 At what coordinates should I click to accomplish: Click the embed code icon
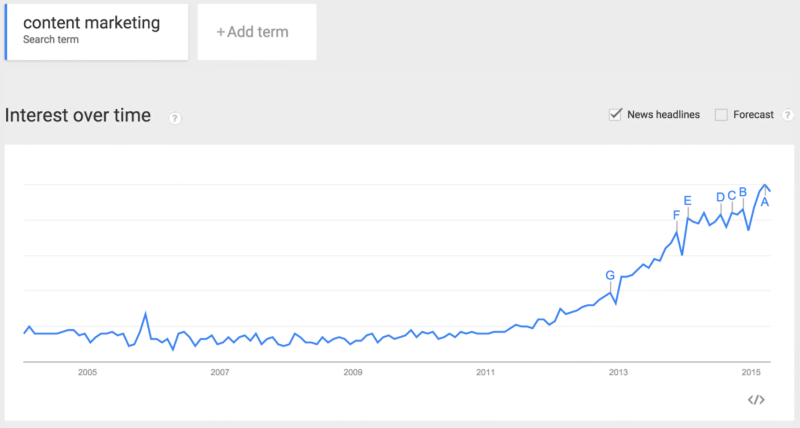(756, 399)
